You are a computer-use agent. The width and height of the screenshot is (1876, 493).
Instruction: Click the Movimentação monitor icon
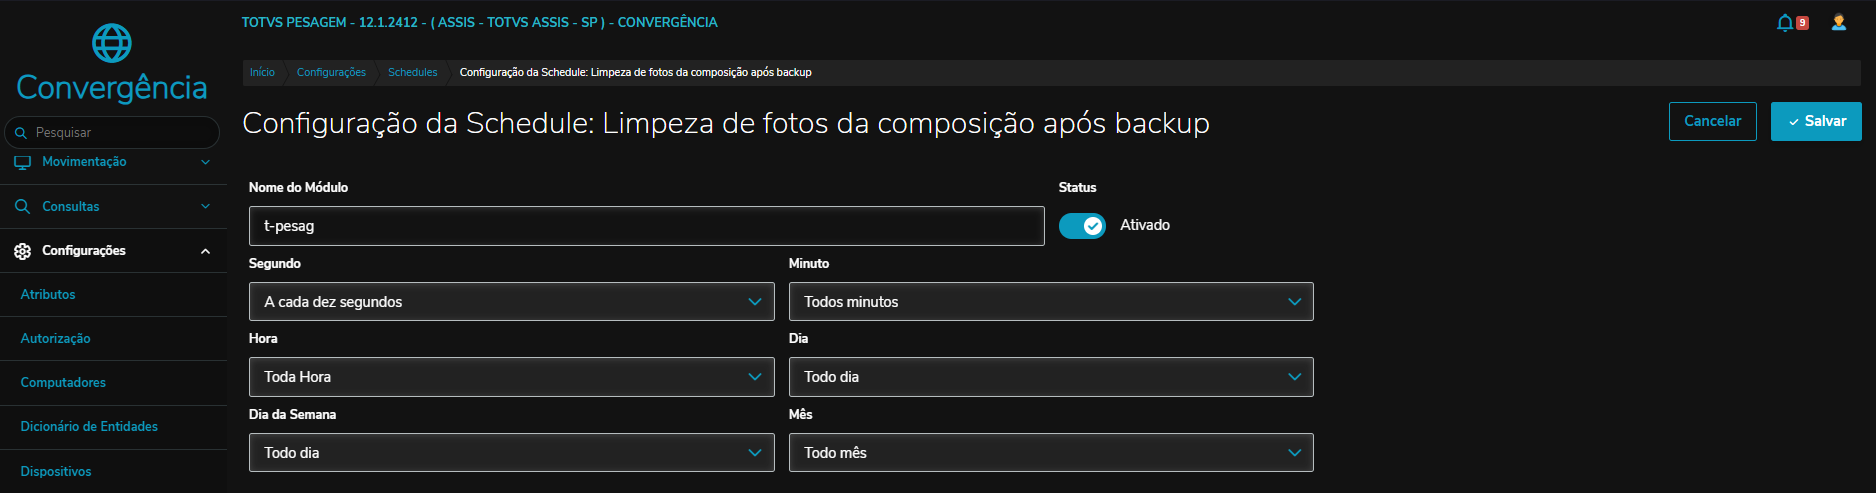pyautogui.click(x=22, y=162)
